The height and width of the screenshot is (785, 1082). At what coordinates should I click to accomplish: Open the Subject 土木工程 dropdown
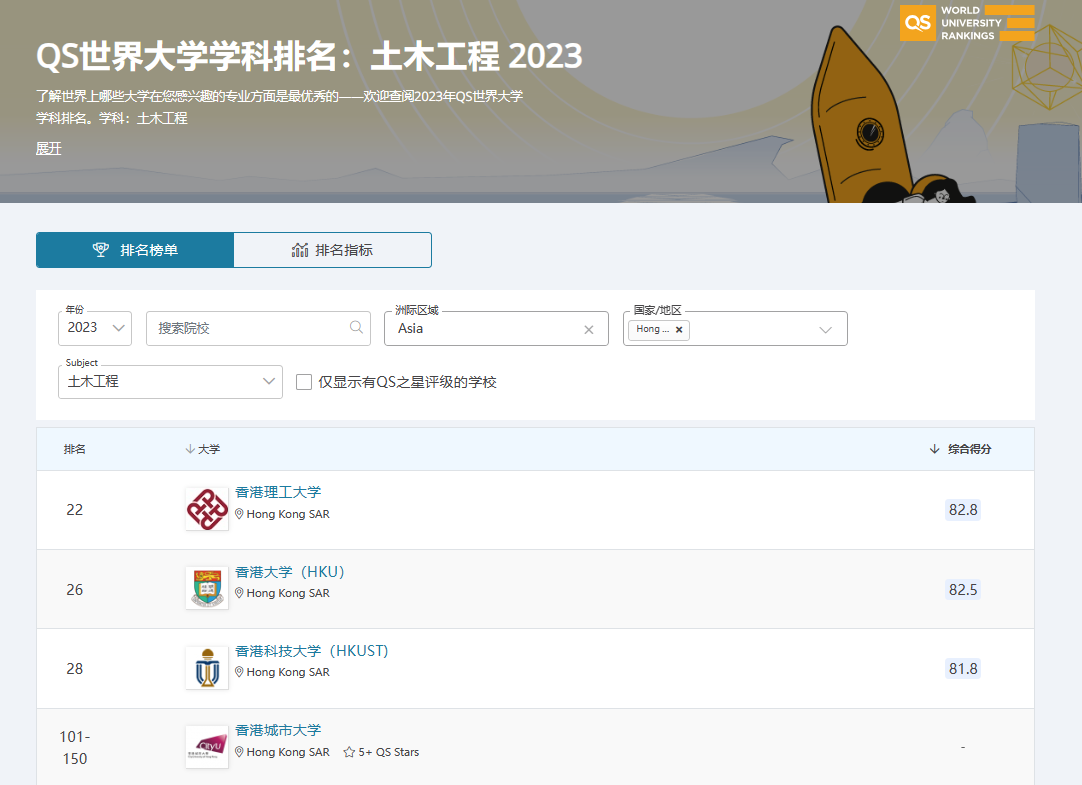click(170, 381)
